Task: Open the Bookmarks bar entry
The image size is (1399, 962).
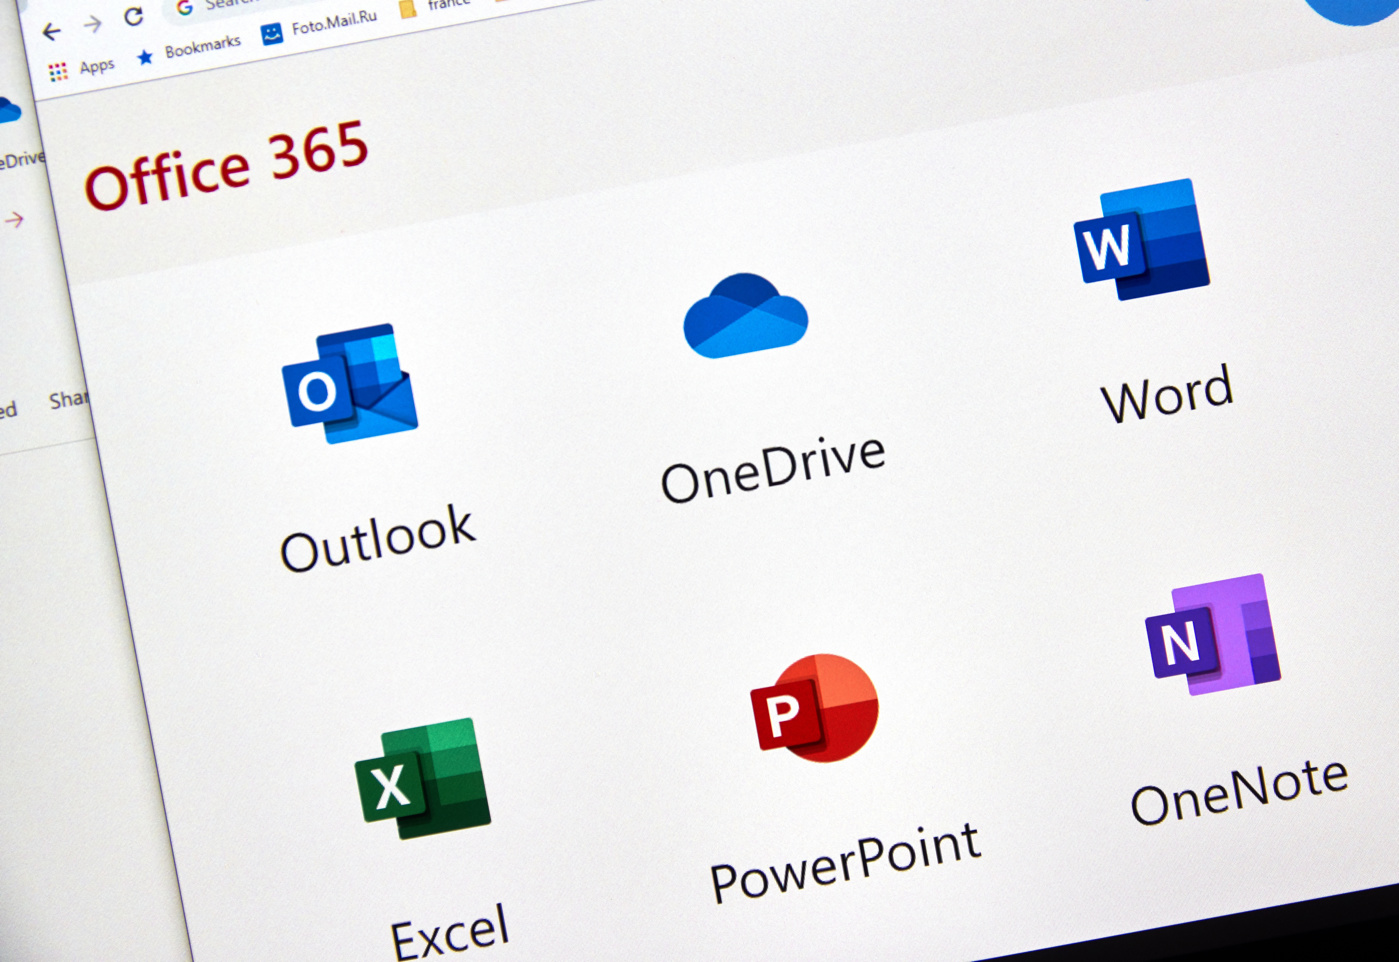Action: coord(189,49)
